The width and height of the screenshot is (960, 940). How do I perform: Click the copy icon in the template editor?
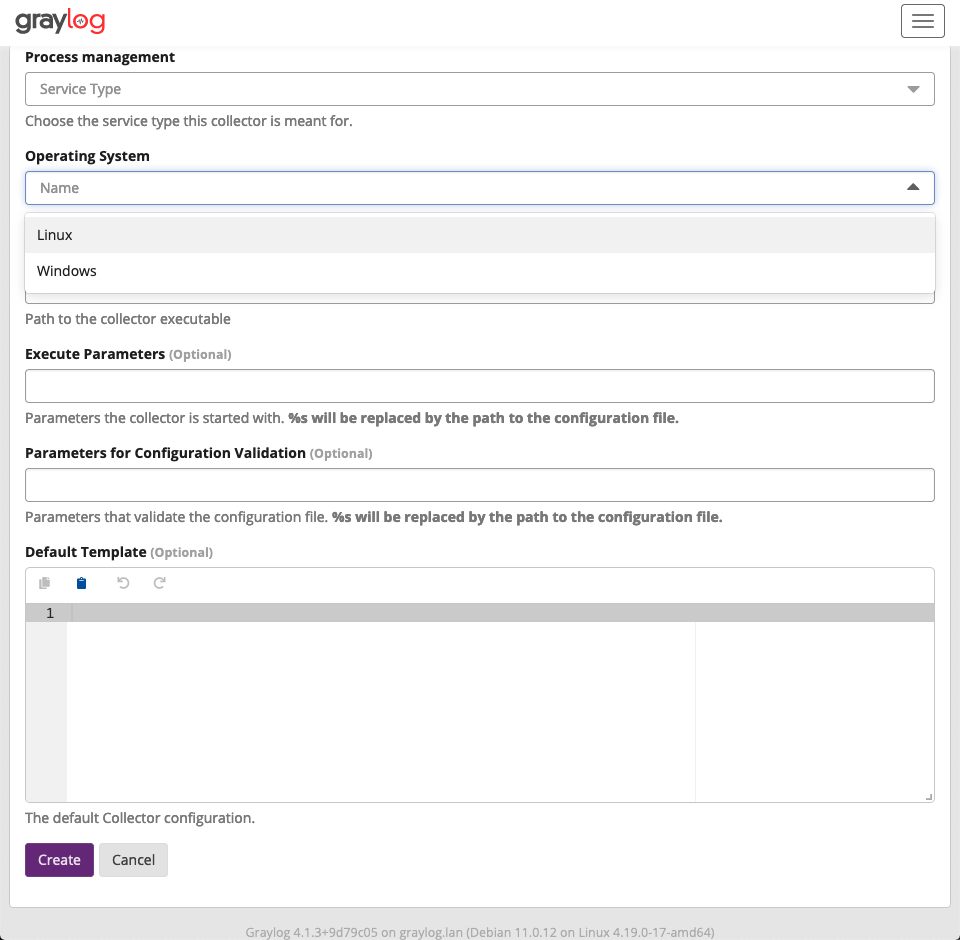[x=43, y=583]
